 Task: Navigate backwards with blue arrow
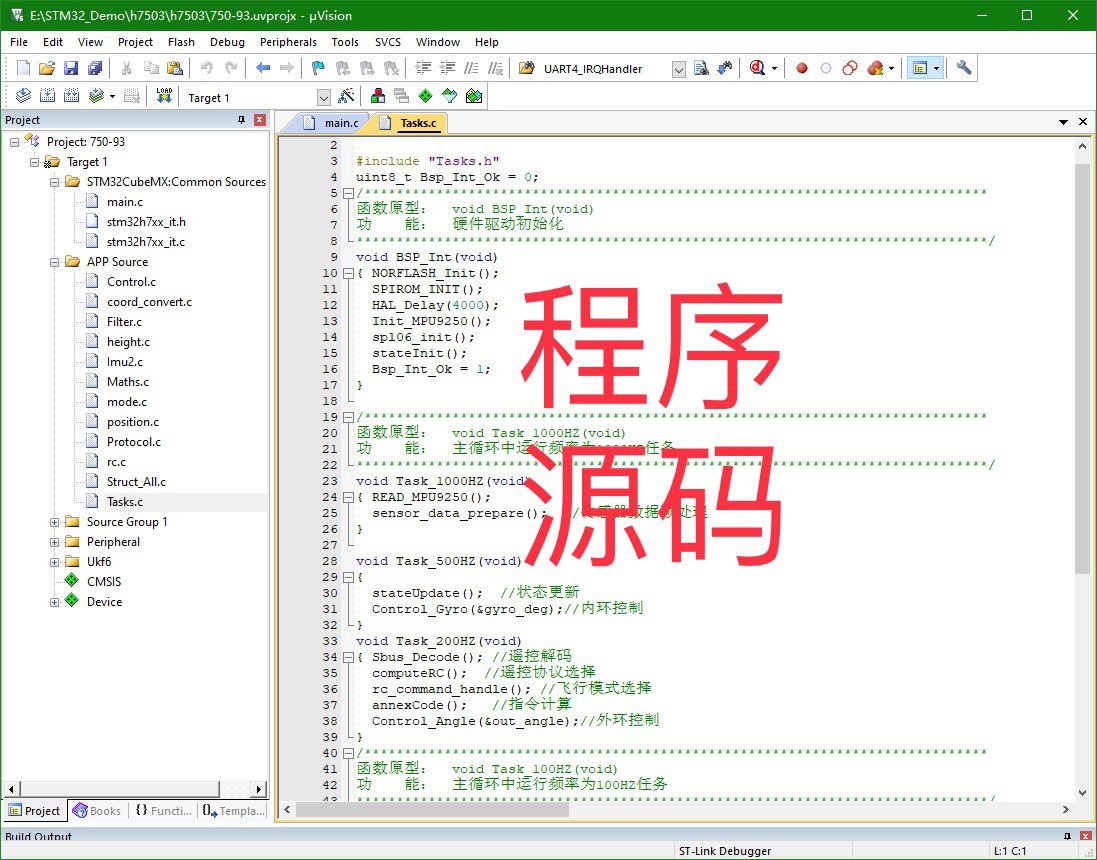tap(263, 68)
